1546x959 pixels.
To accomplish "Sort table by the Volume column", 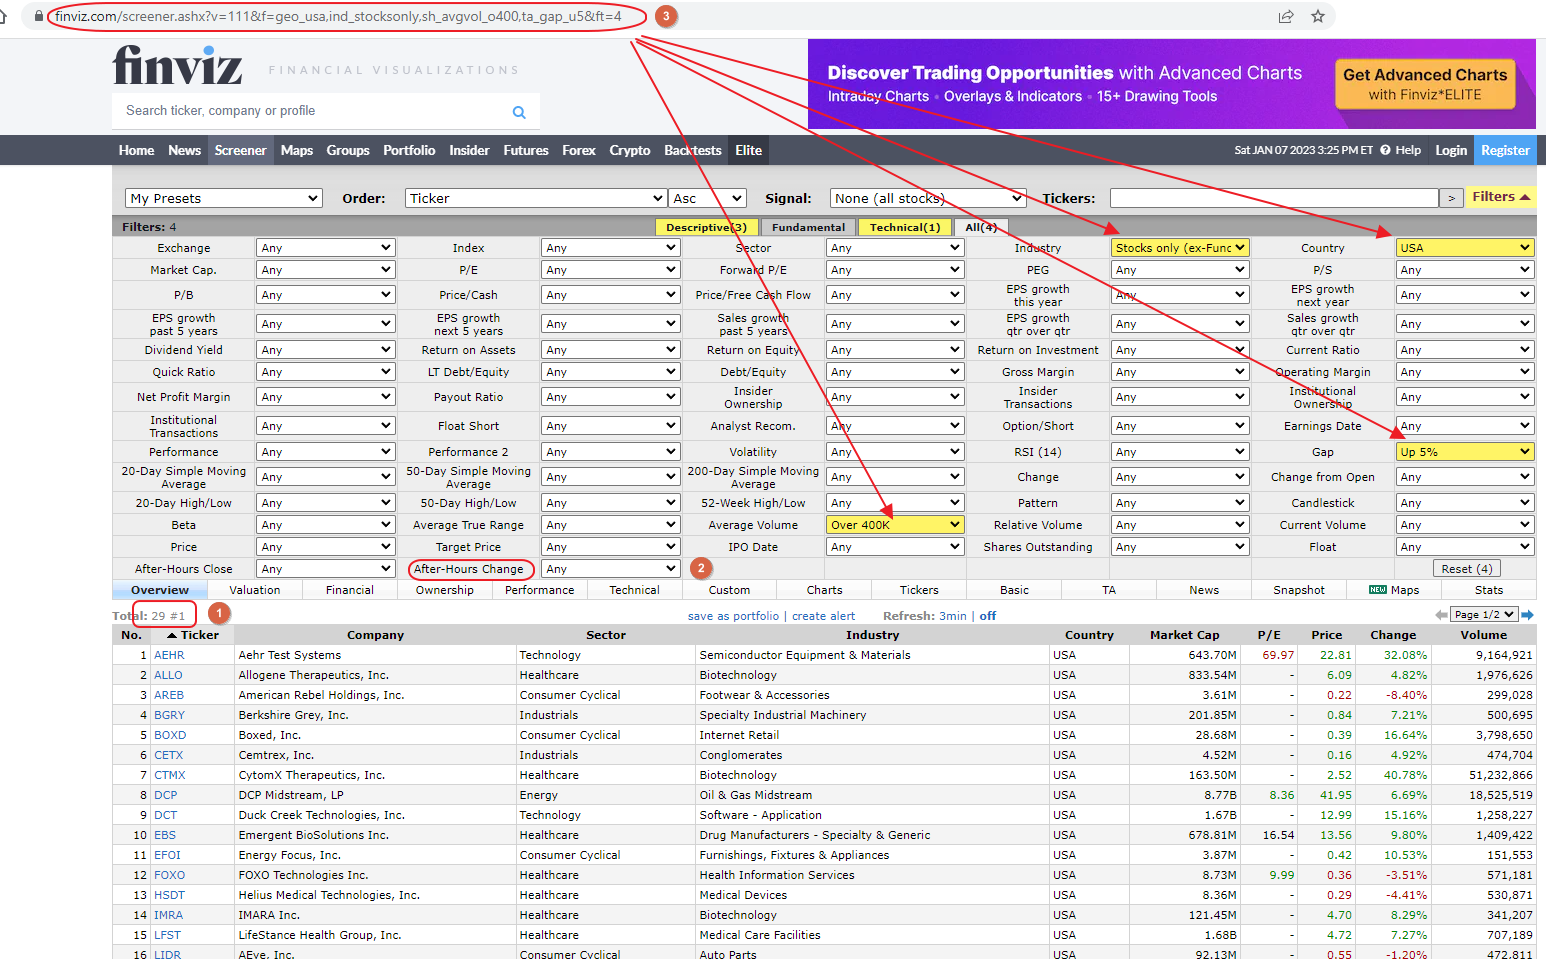I will coord(1483,635).
